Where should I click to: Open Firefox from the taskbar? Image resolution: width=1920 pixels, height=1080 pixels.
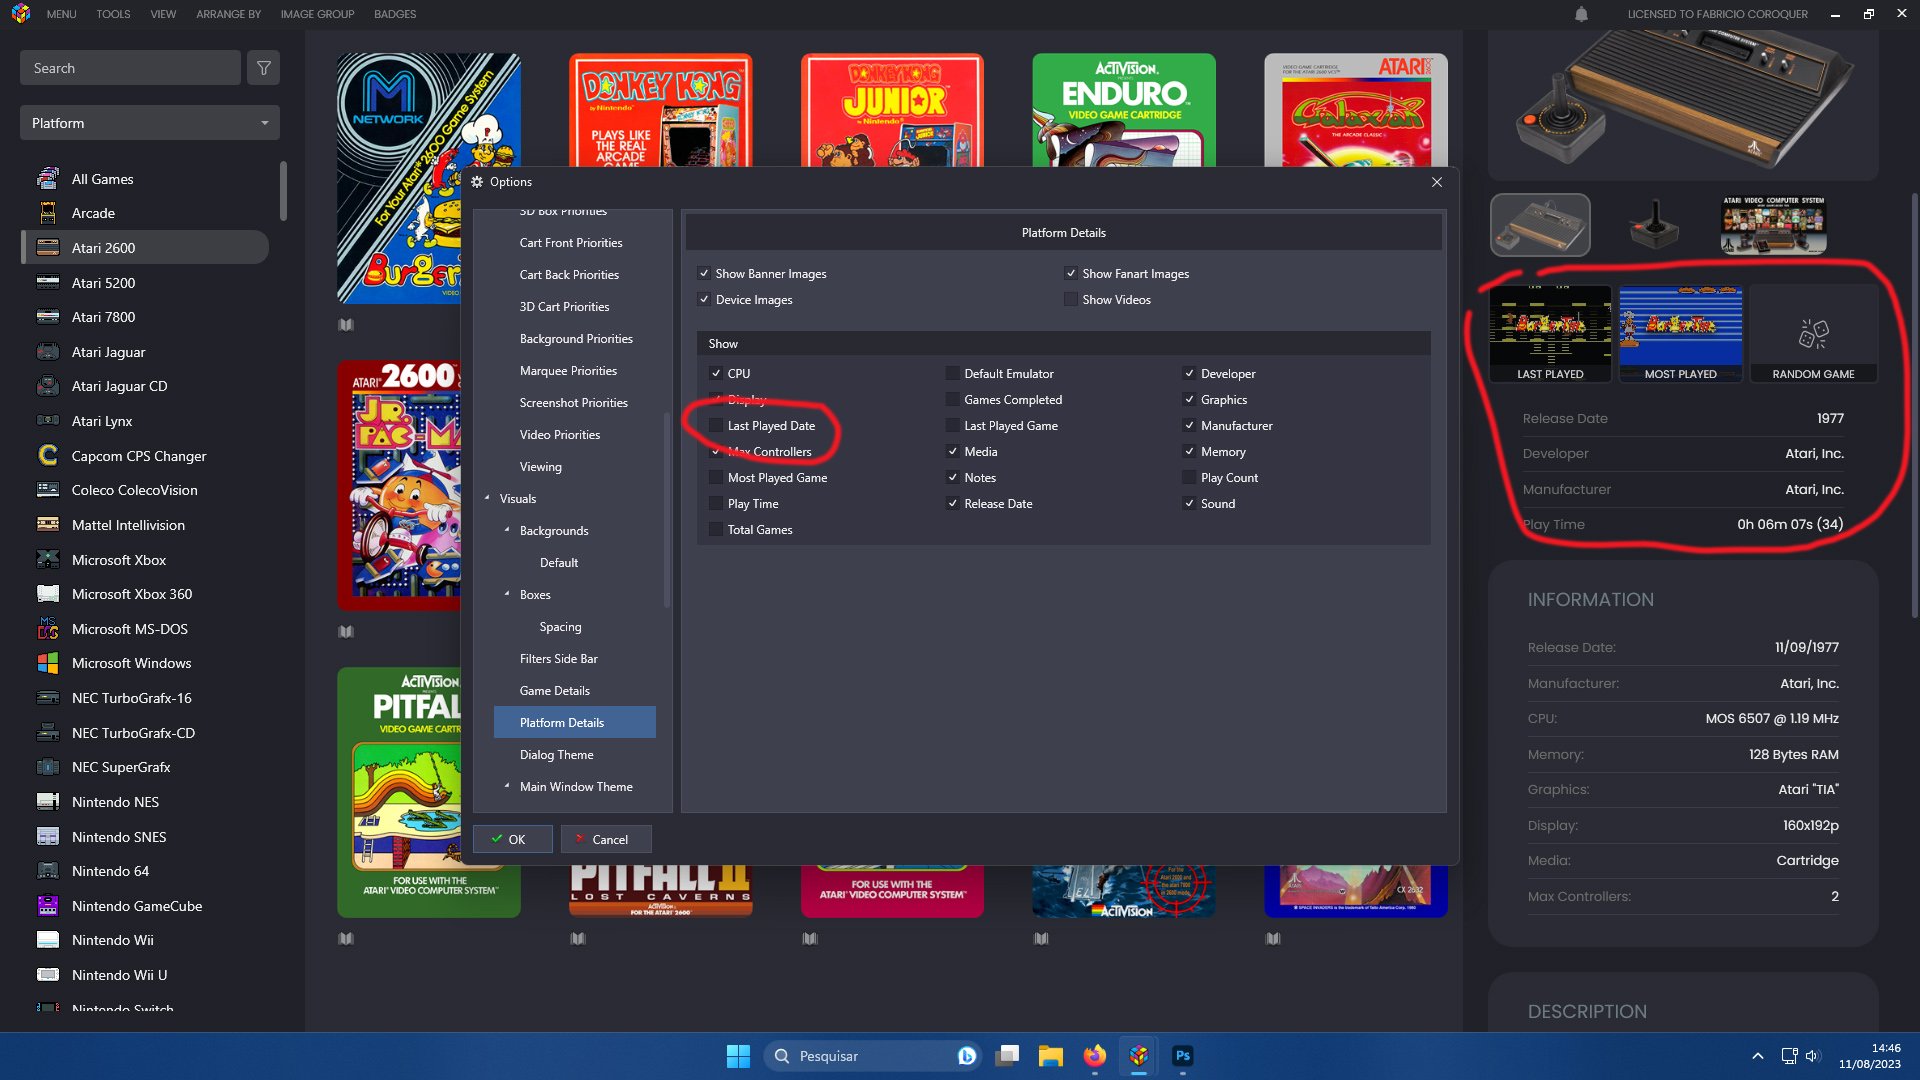point(1095,1056)
